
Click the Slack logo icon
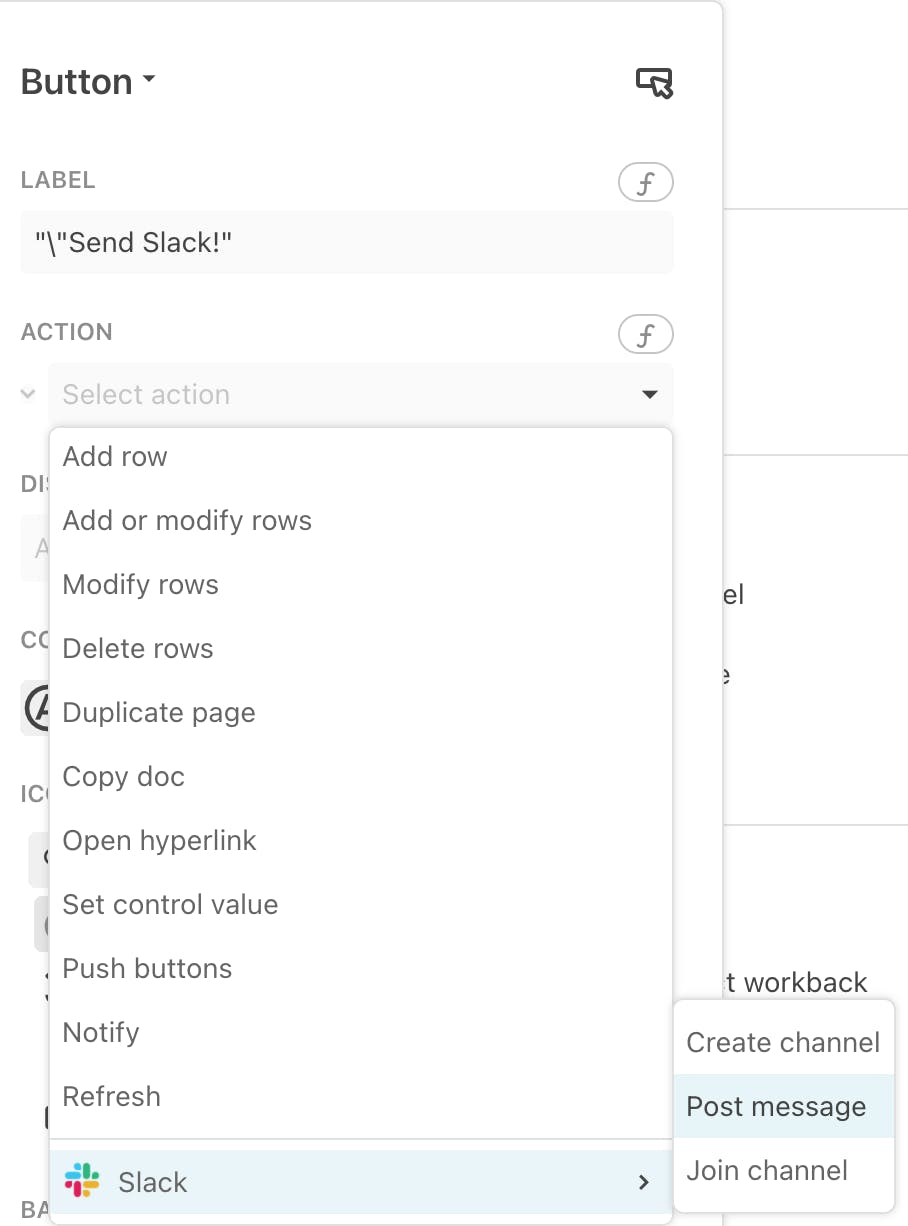tap(82, 1181)
